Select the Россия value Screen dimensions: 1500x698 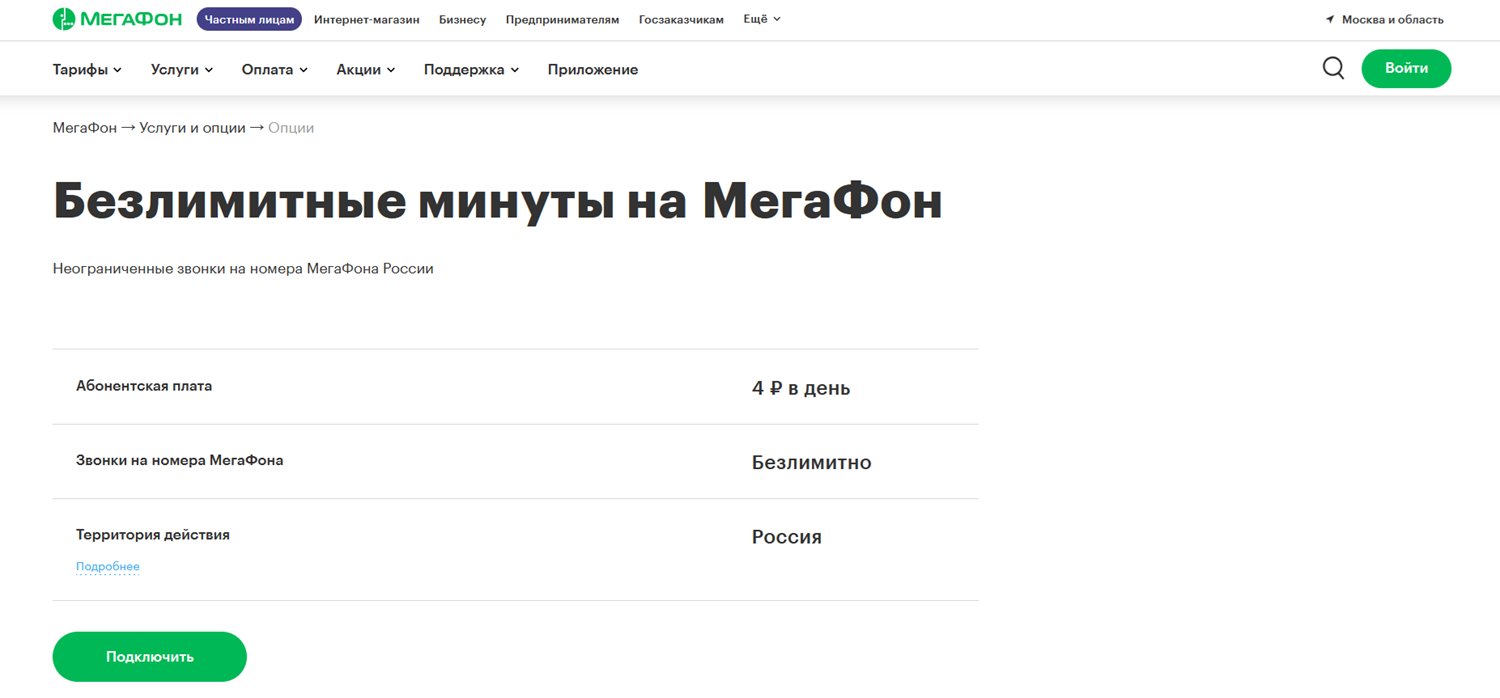coord(787,537)
